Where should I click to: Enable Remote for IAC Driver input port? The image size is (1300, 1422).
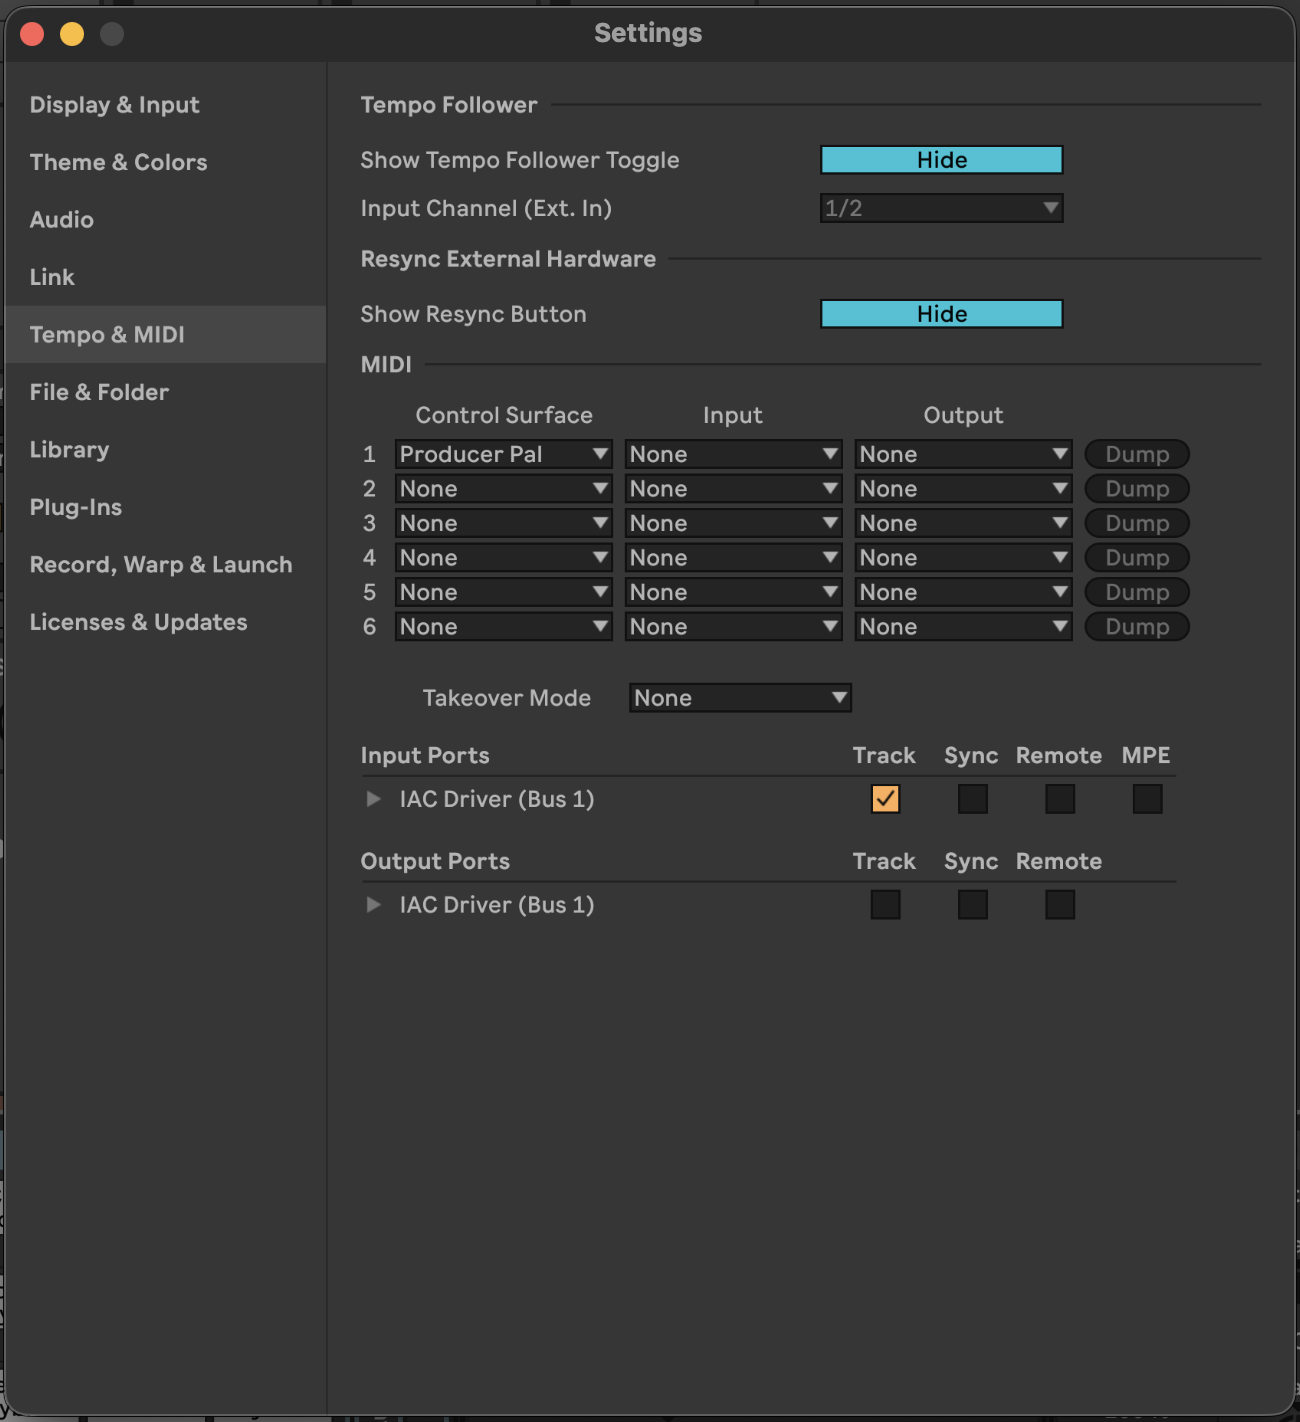pyautogui.click(x=1060, y=799)
